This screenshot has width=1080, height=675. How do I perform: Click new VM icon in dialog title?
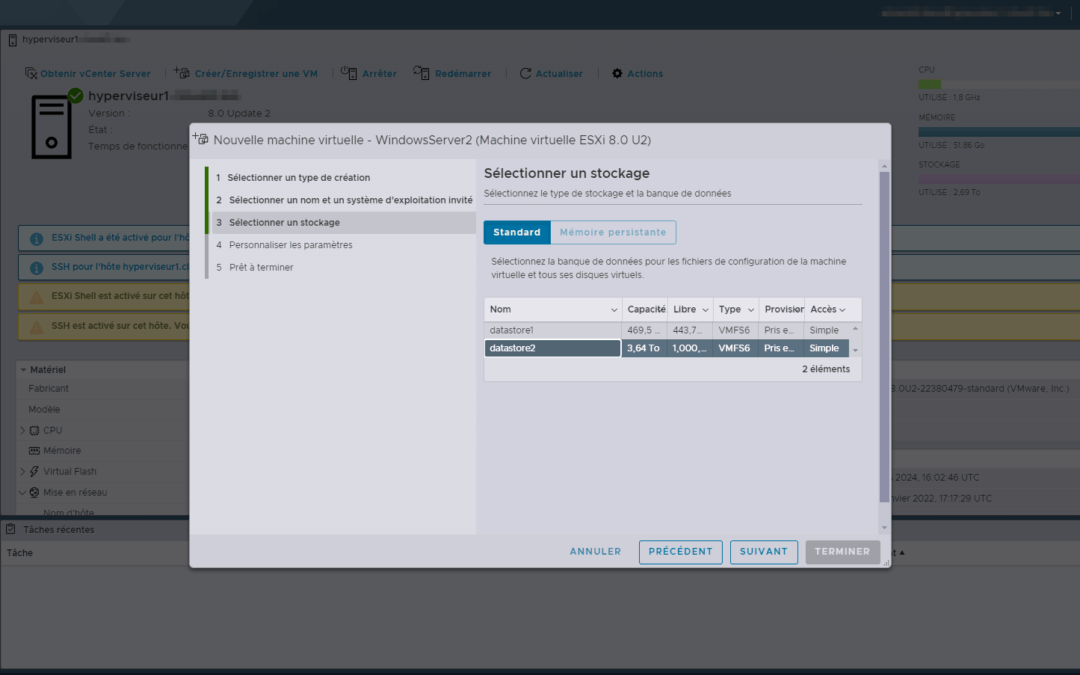tap(200, 138)
